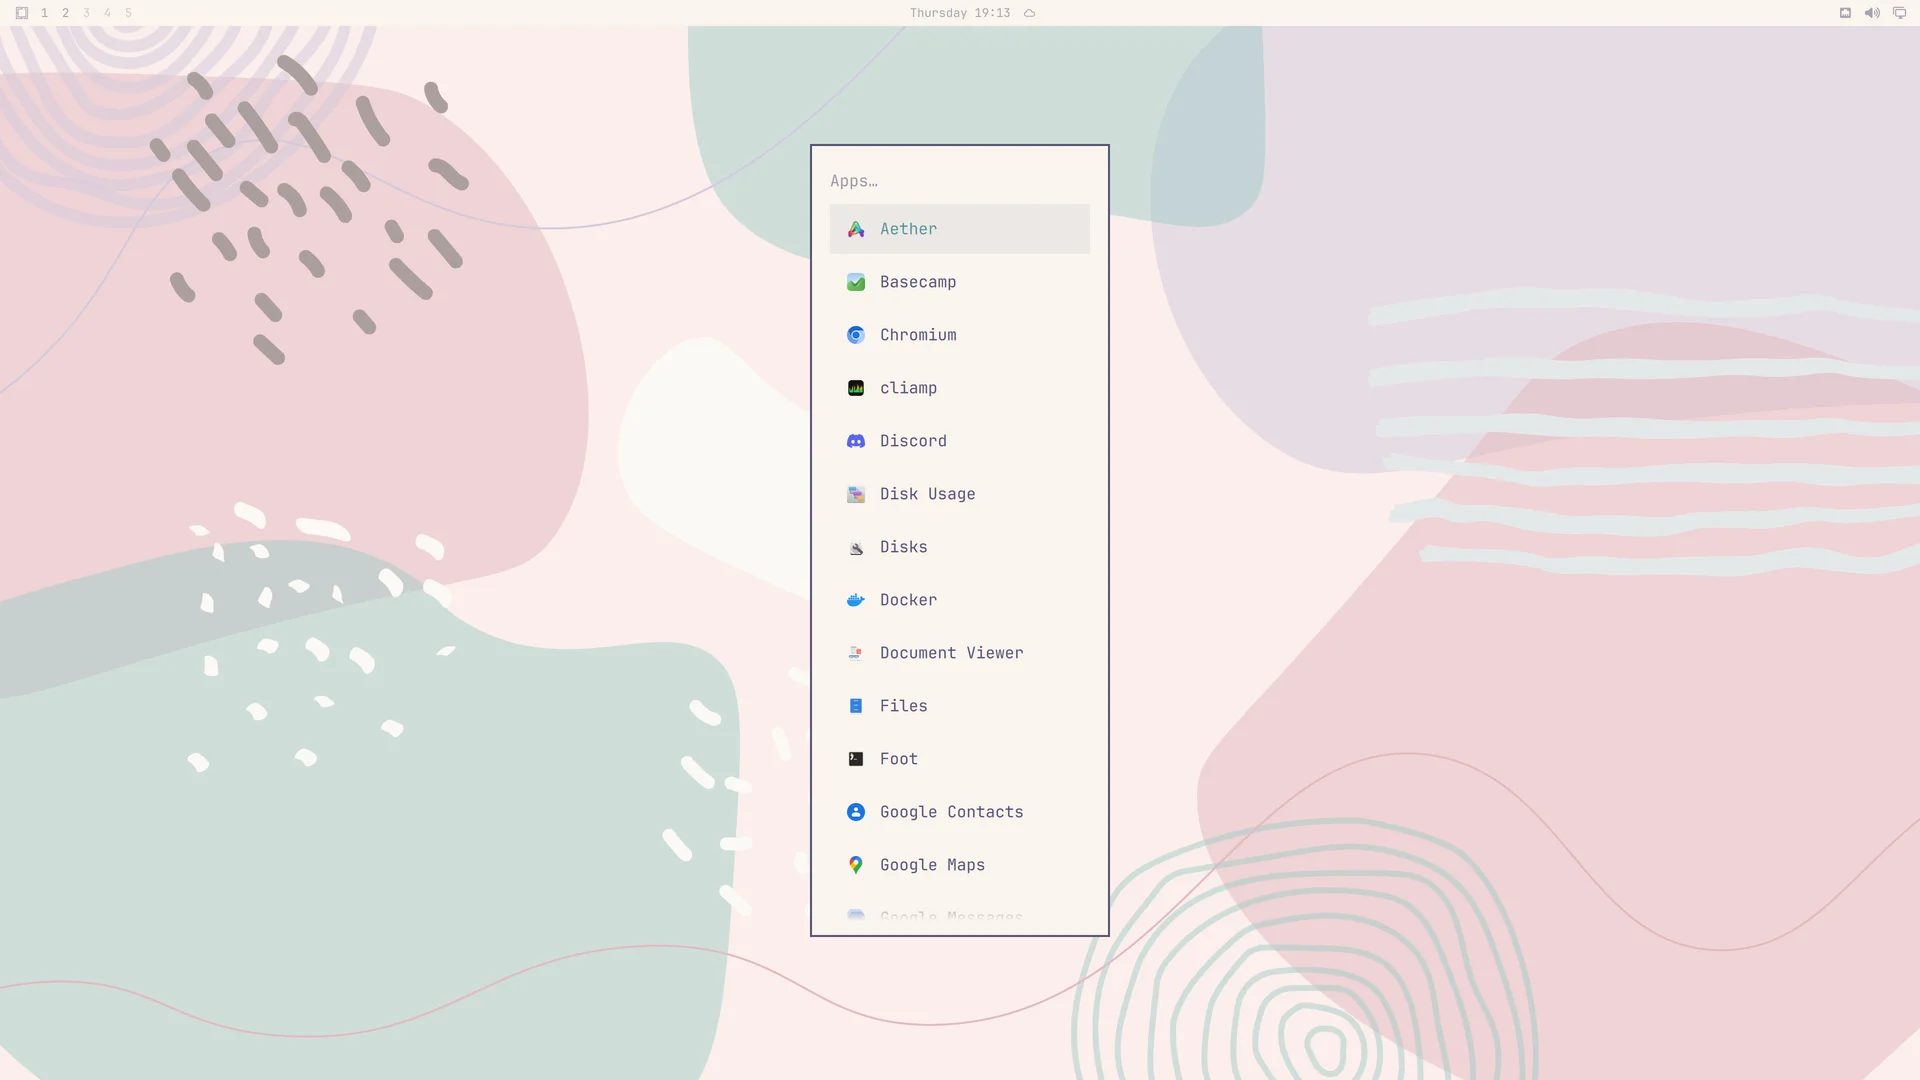1920x1080 pixels.
Task: Click the Google Maps pin icon
Action: coord(856,865)
